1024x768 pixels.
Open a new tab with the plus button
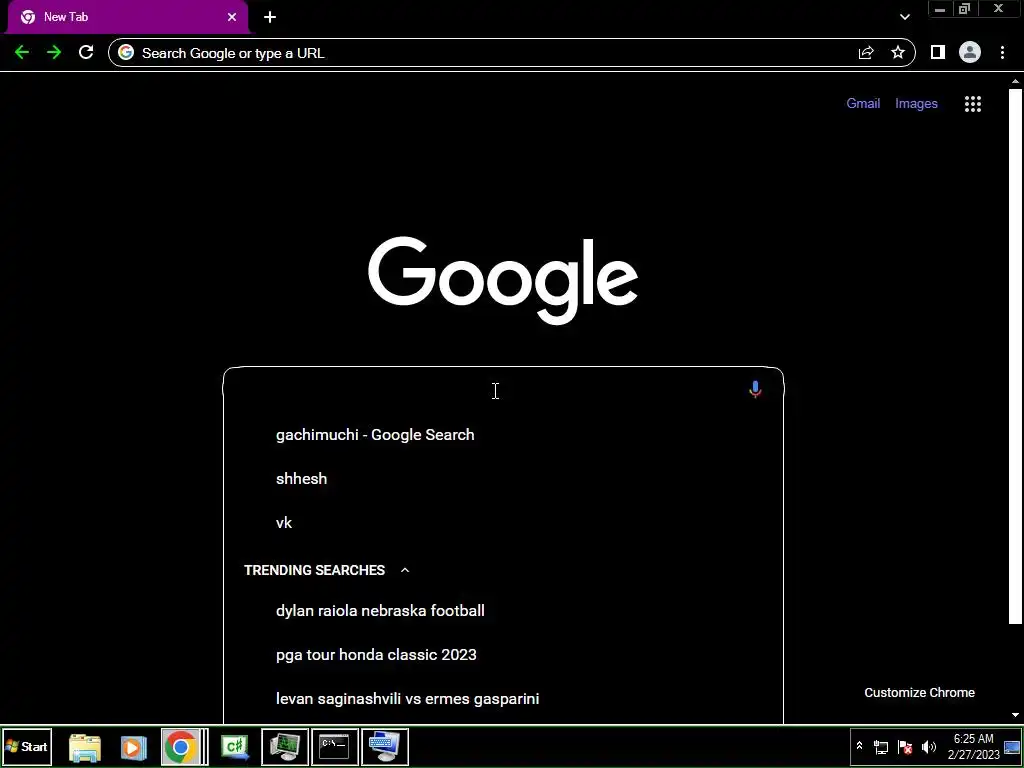[x=270, y=17]
